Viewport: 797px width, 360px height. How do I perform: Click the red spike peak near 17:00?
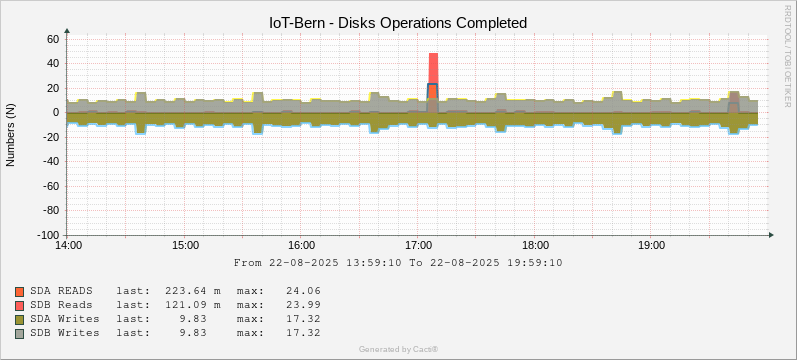pyautogui.click(x=434, y=55)
